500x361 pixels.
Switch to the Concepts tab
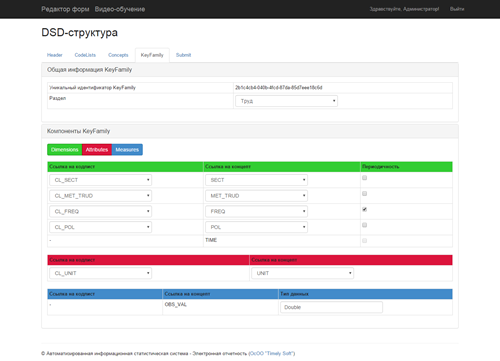pyautogui.click(x=118, y=55)
